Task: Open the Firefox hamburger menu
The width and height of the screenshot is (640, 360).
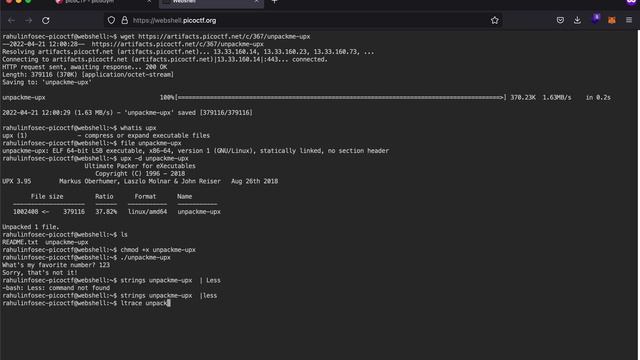Action: click(629, 20)
